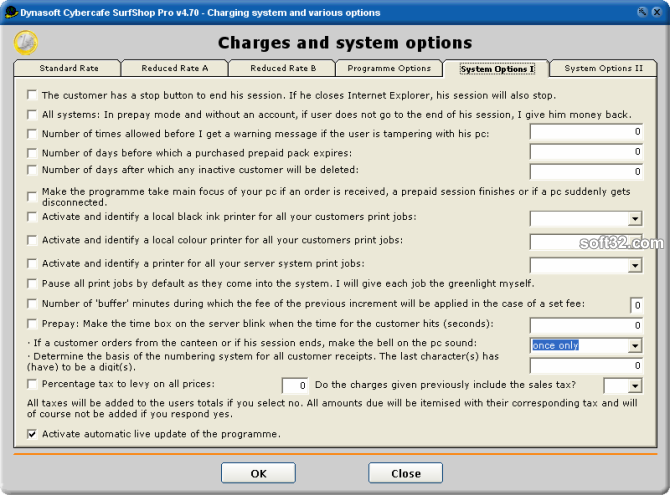Image resolution: width=670 pixels, height=495 pixels.
Task: Enable tampering warning message checkbox
Action: pyautogui.click(x=32, y=134)
